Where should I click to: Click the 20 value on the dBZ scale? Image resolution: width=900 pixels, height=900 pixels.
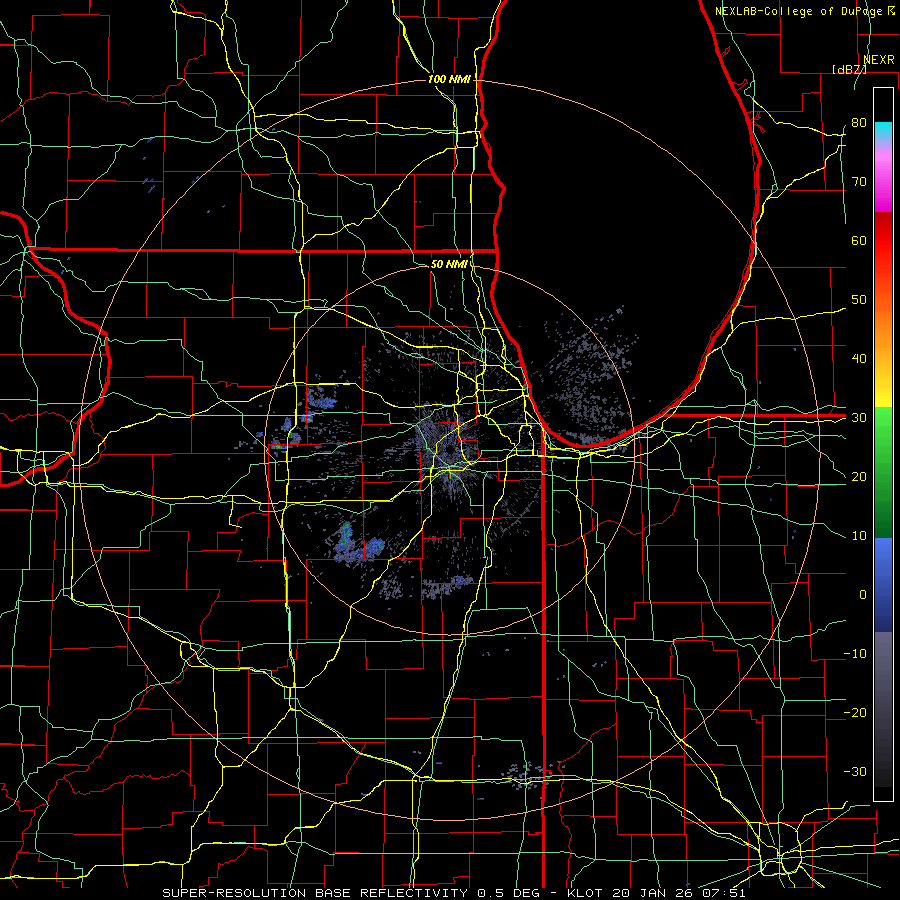coord(859,476)
